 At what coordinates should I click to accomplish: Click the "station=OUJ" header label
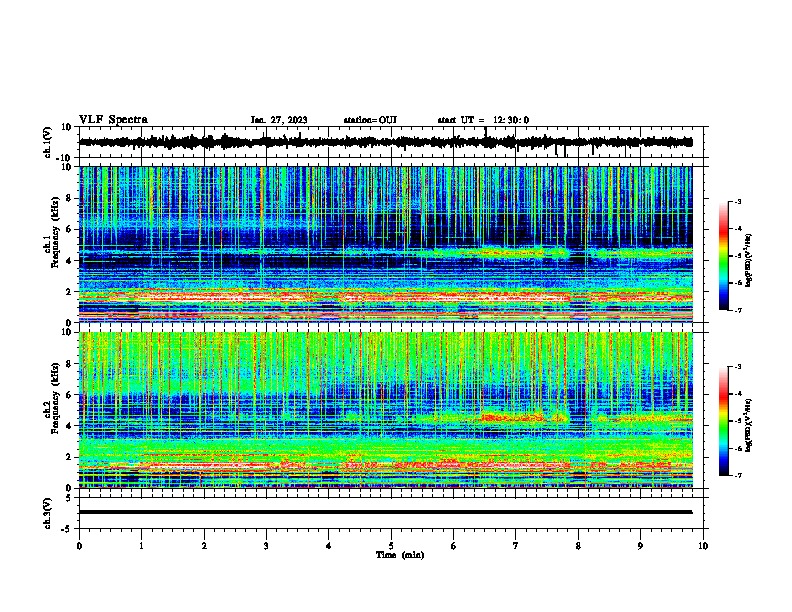tap(370, 120)
